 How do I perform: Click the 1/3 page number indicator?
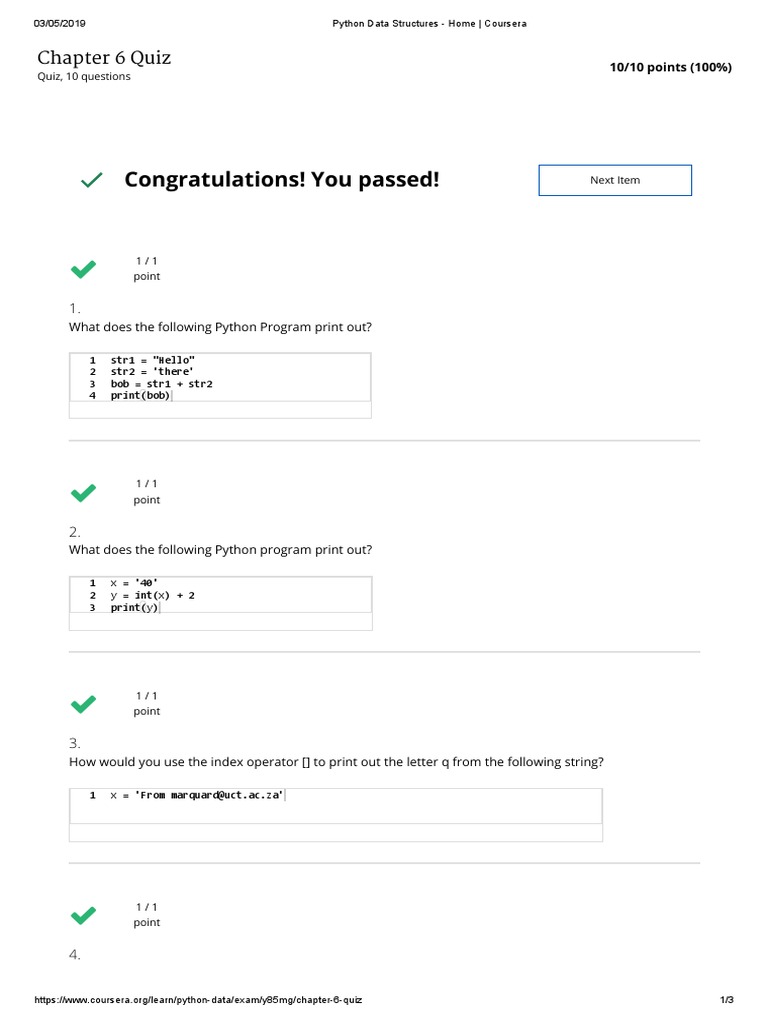[727, 1000]
